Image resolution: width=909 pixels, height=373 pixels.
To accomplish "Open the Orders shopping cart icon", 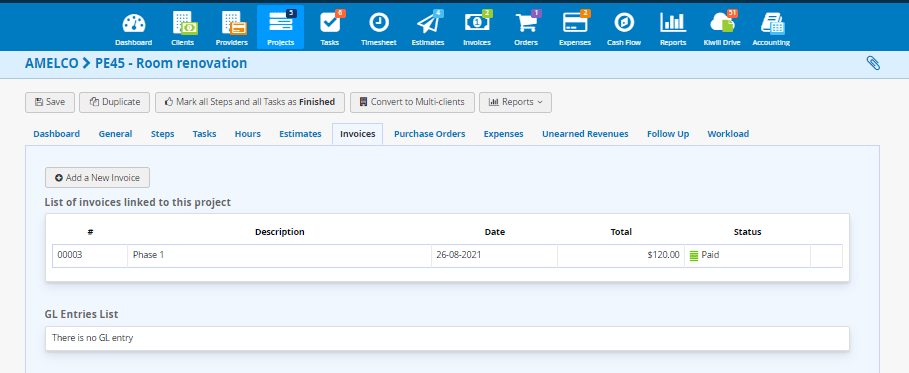I will click(x=526, y=23).
